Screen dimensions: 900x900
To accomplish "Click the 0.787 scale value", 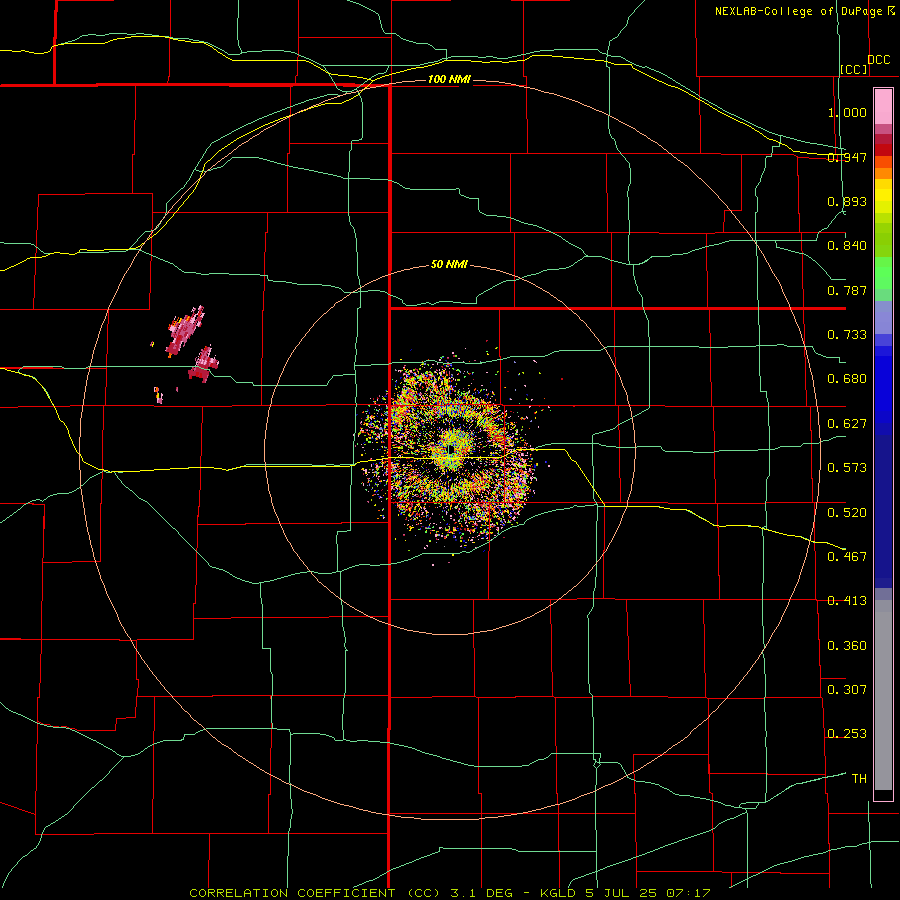I will click(847, 290).
